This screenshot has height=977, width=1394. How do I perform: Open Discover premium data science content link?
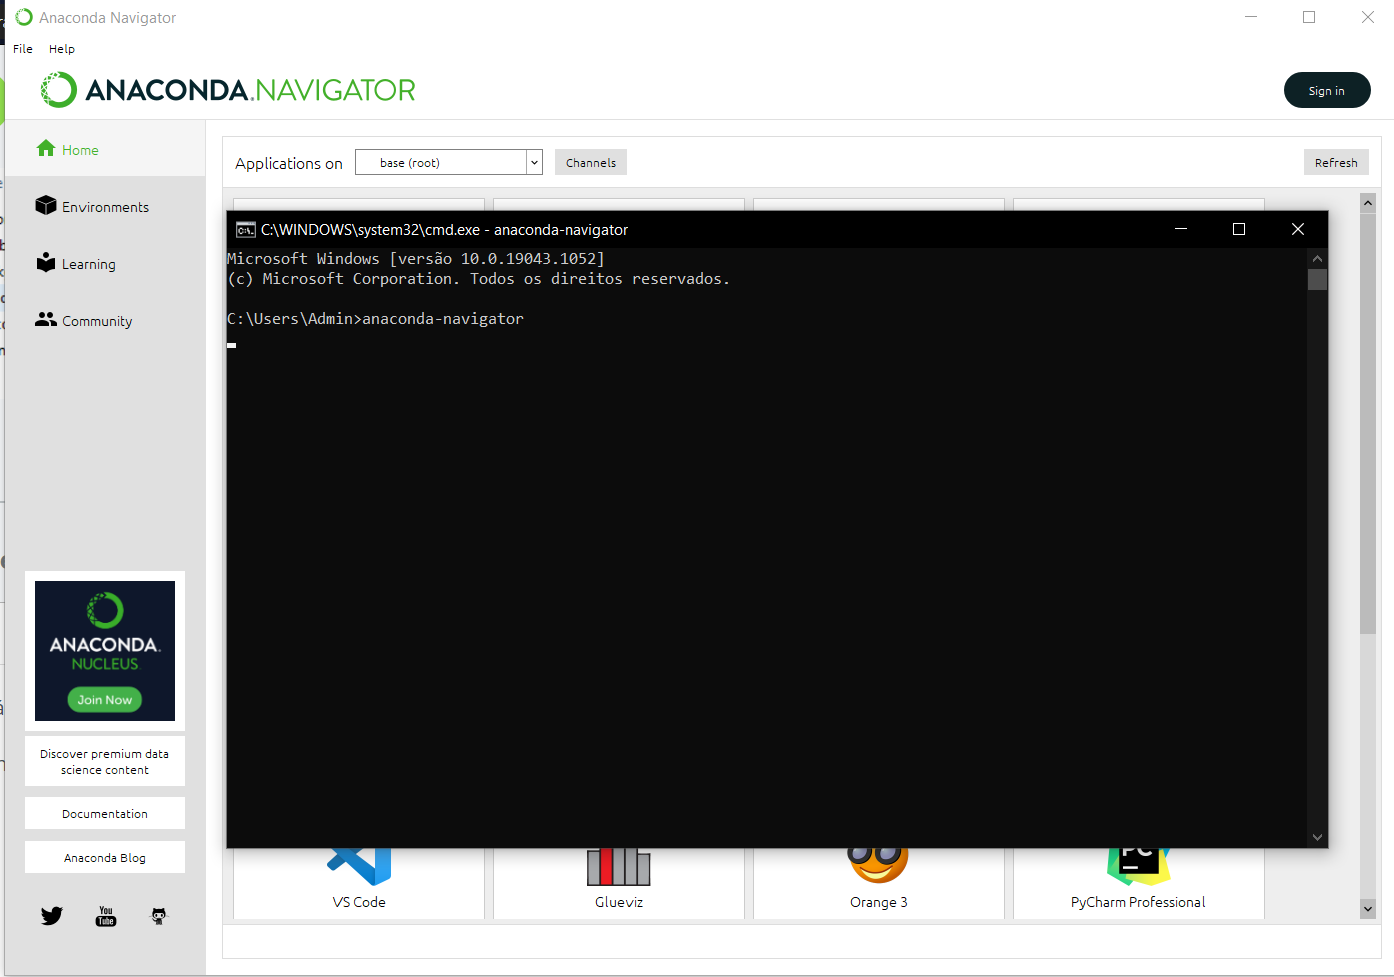tap(105, 762)
